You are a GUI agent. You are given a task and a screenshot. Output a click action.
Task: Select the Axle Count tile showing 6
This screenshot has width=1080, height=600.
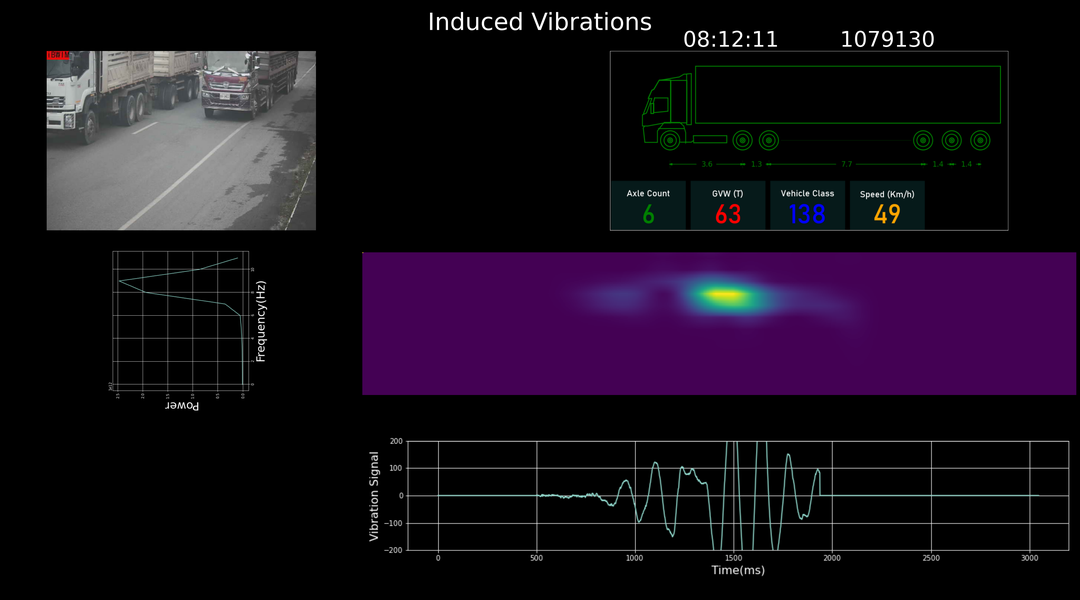click(x=648, y=205)
